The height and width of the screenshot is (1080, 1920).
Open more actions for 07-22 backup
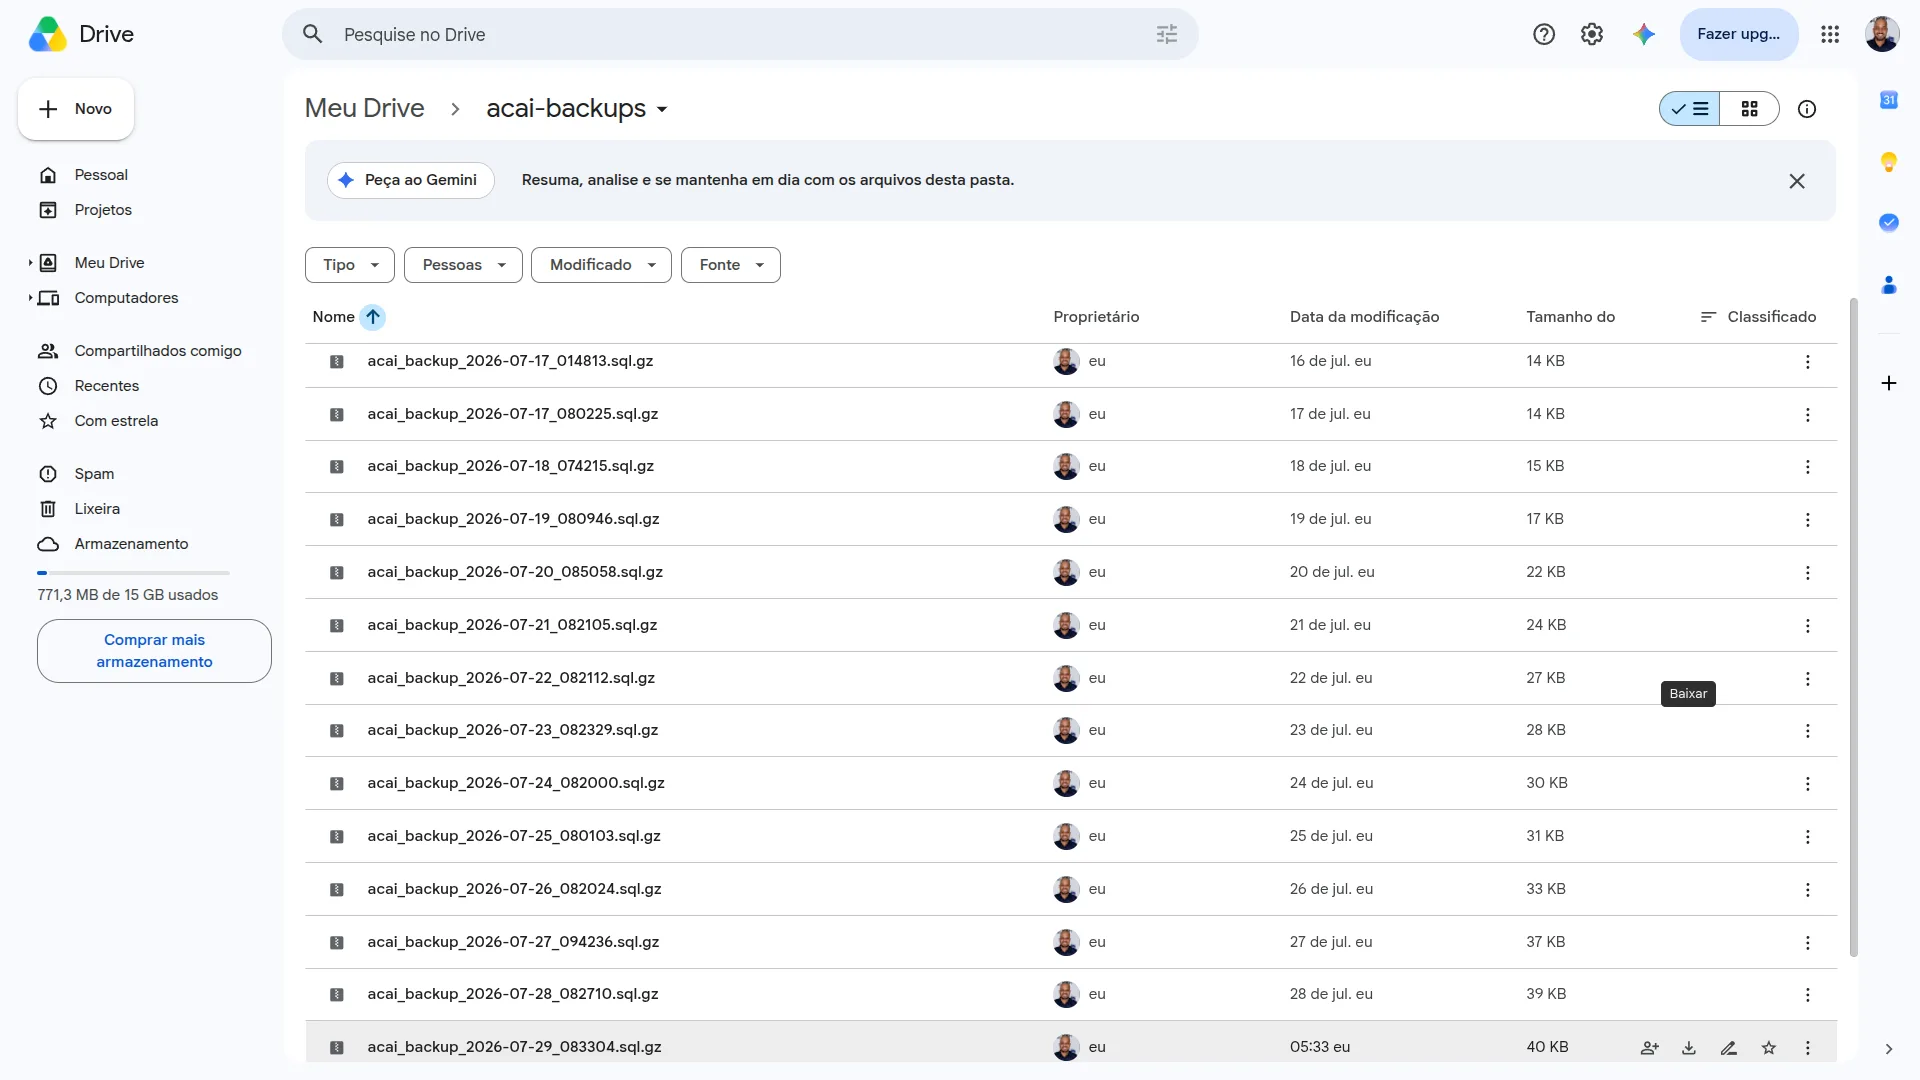(1808, 679)
